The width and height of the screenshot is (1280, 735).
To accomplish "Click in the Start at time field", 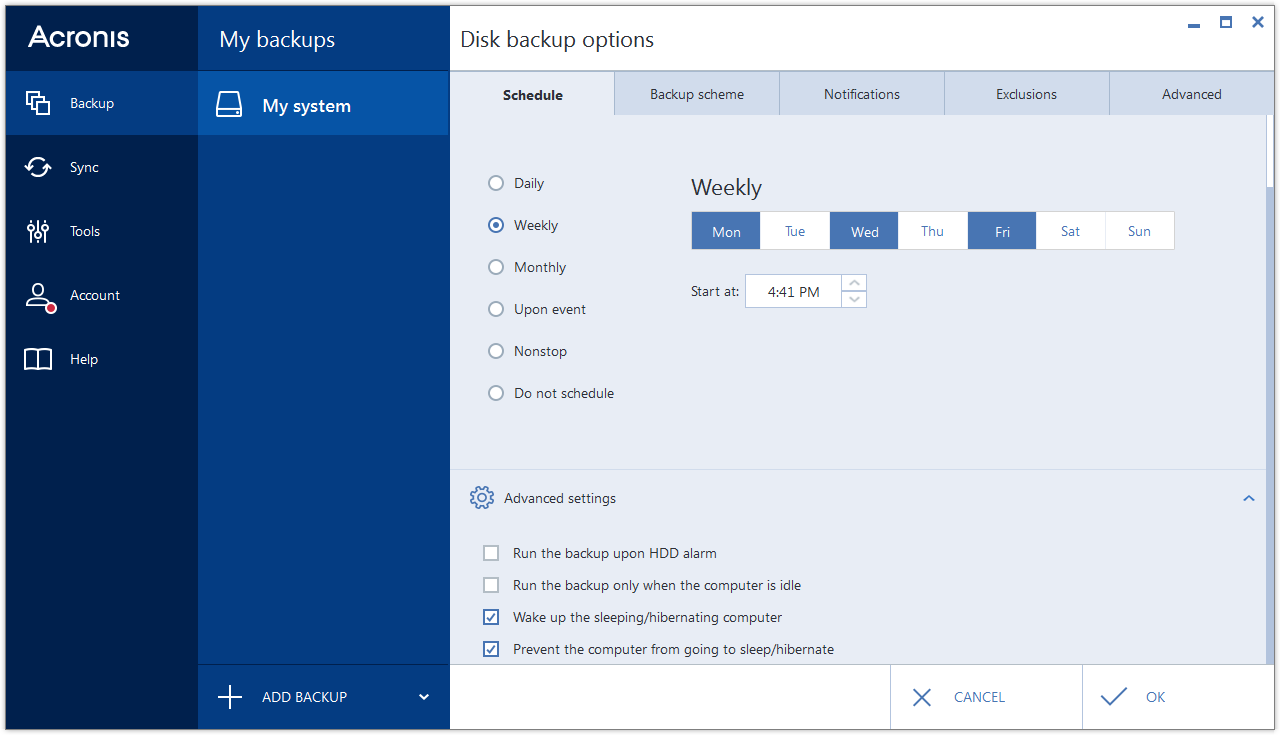I will point(794,292).
